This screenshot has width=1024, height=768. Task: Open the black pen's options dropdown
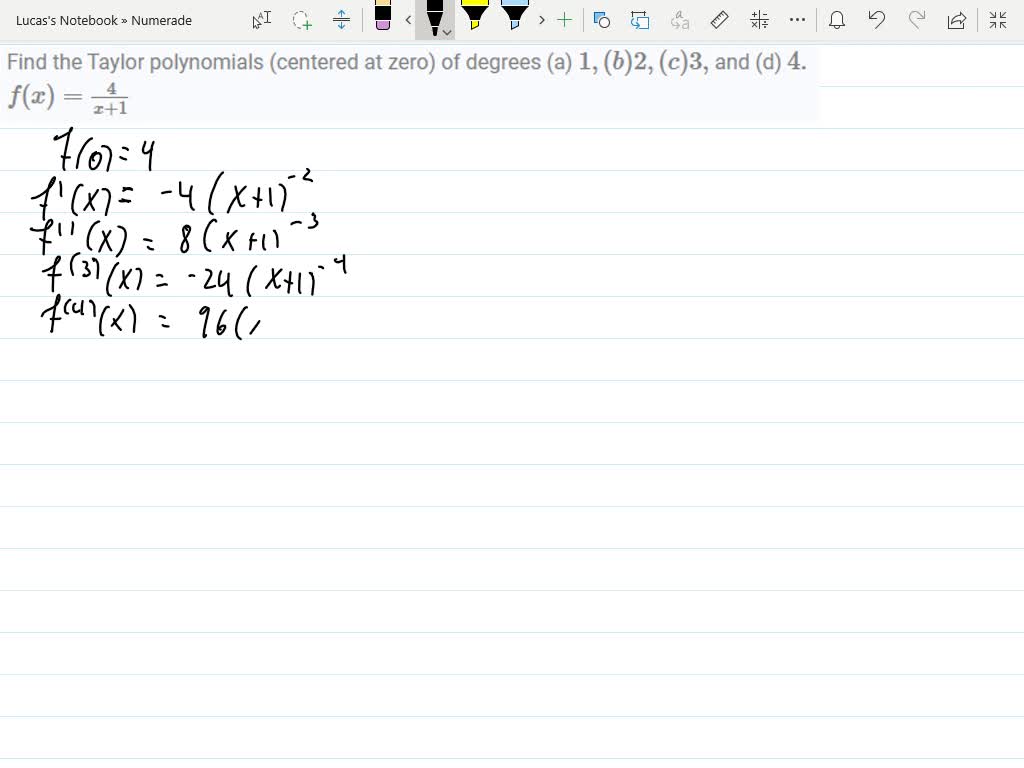point(447,33)
